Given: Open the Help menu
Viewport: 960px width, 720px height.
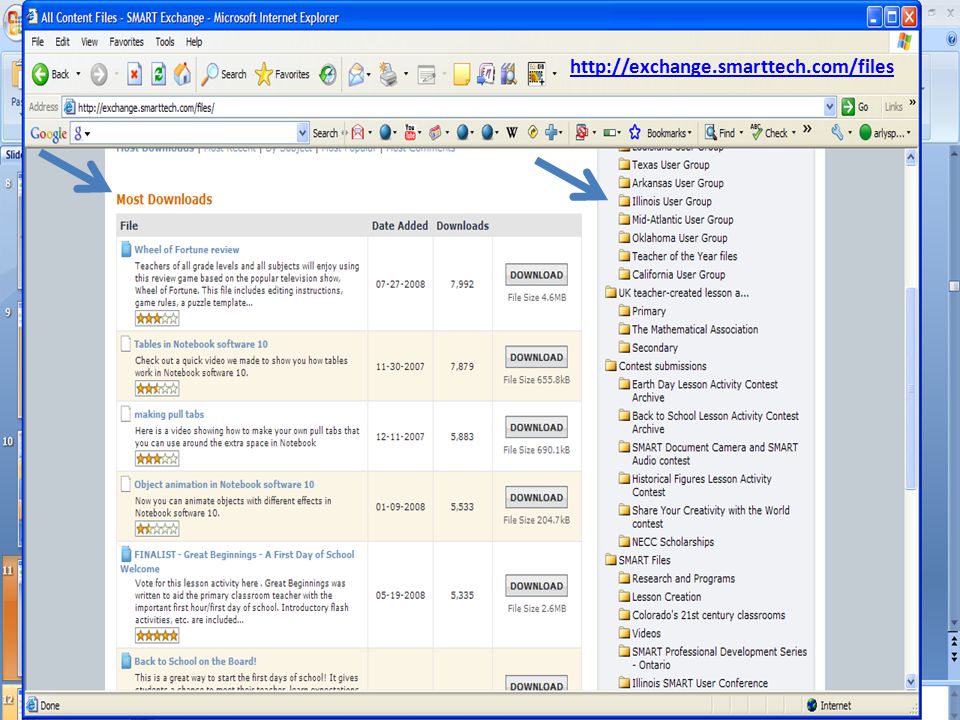Looking at the screenshot, I should (194, 42).
